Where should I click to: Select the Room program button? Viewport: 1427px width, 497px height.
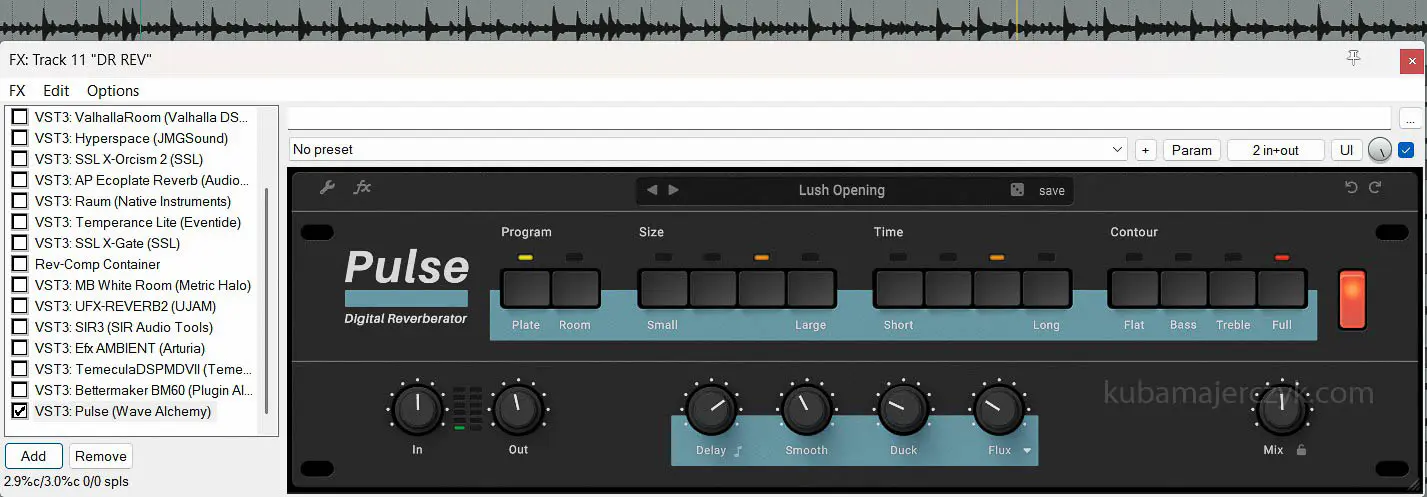click(x=575, y=288)
